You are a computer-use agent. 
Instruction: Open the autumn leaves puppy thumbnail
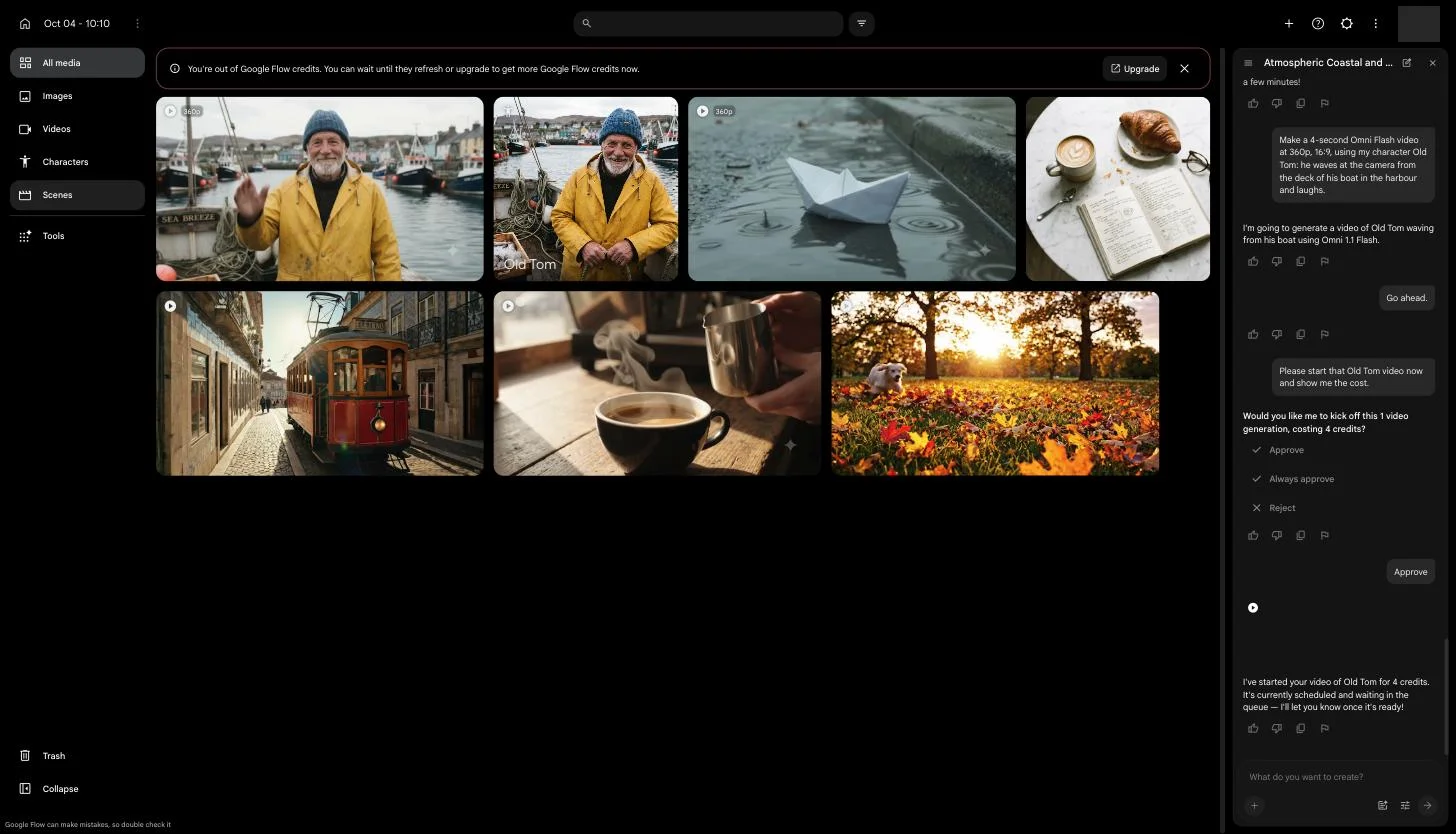[x=995, y=383]
